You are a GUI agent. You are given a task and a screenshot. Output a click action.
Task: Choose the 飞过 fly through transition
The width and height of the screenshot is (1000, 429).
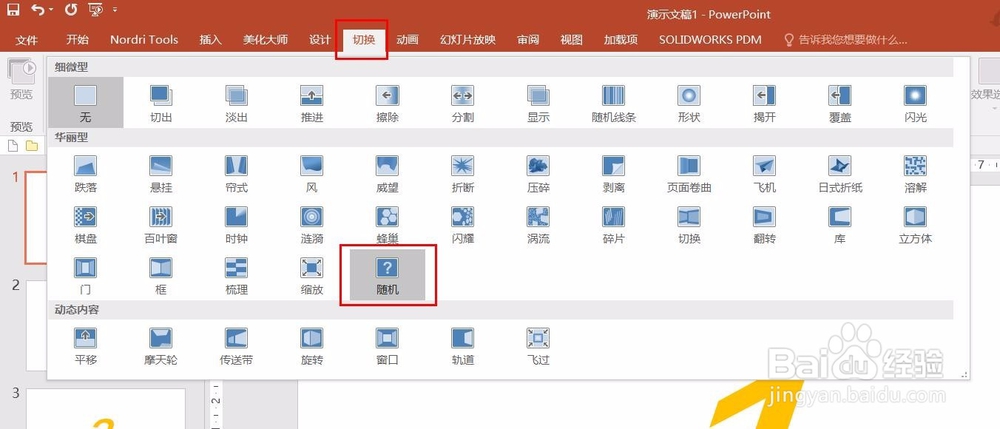point(538,345)
